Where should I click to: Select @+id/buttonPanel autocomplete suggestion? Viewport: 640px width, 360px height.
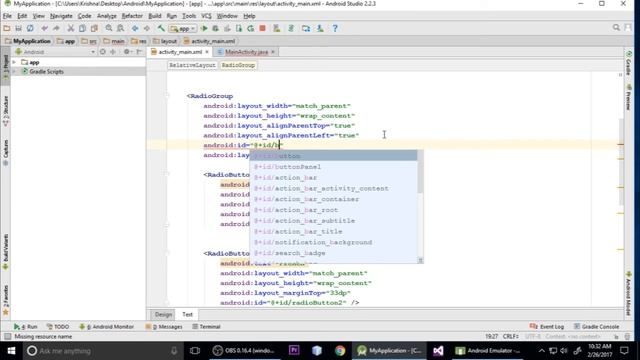click(x=333, y=167)
